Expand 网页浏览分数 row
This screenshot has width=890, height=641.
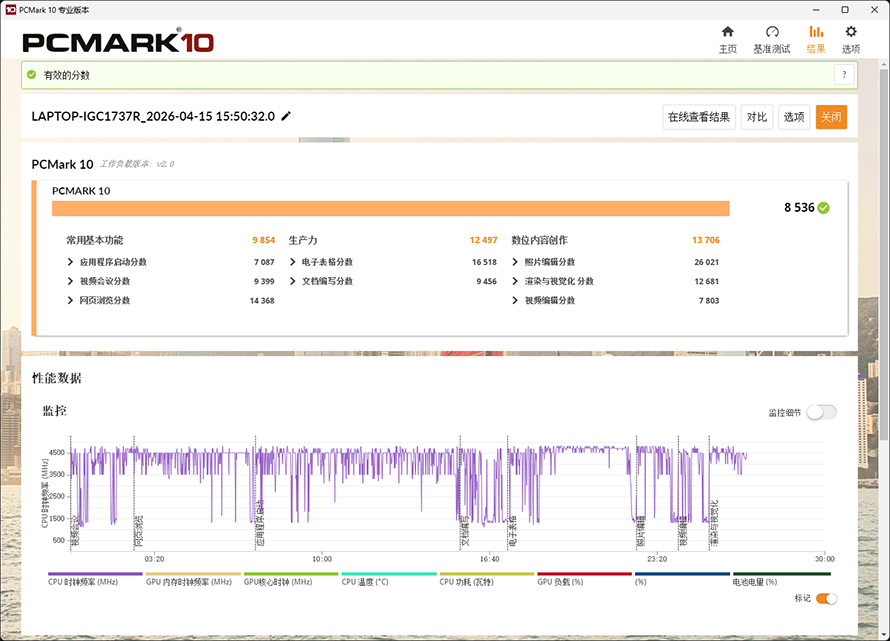tap(70, 300)
